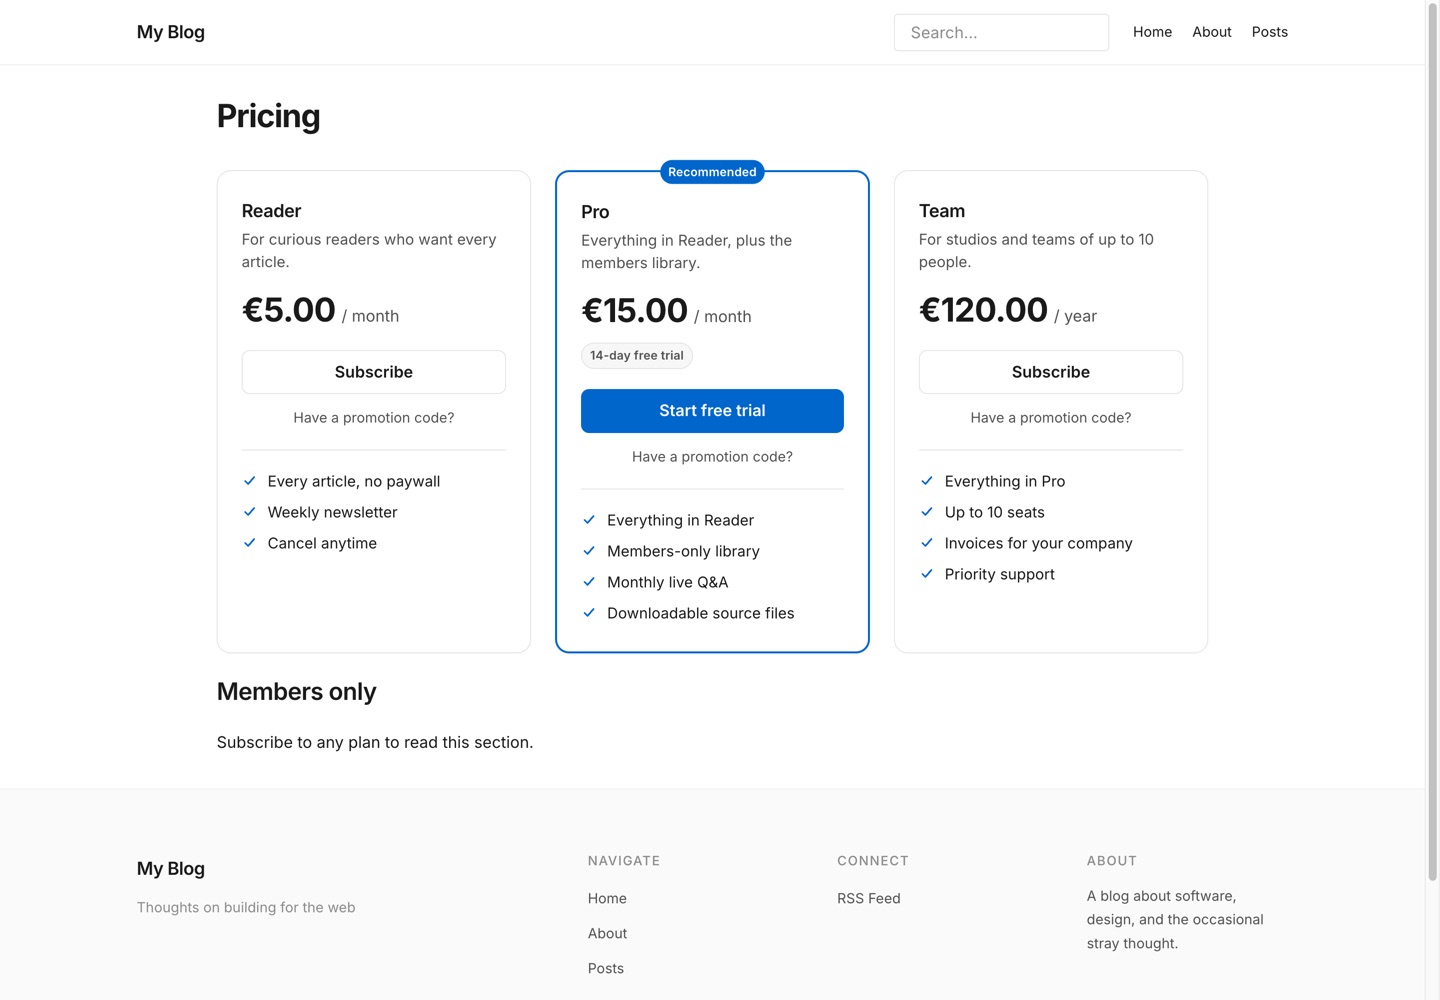Click the checkmark beside Priority support
This screenshot has width=1440, height=1000.
coord(927,574)
